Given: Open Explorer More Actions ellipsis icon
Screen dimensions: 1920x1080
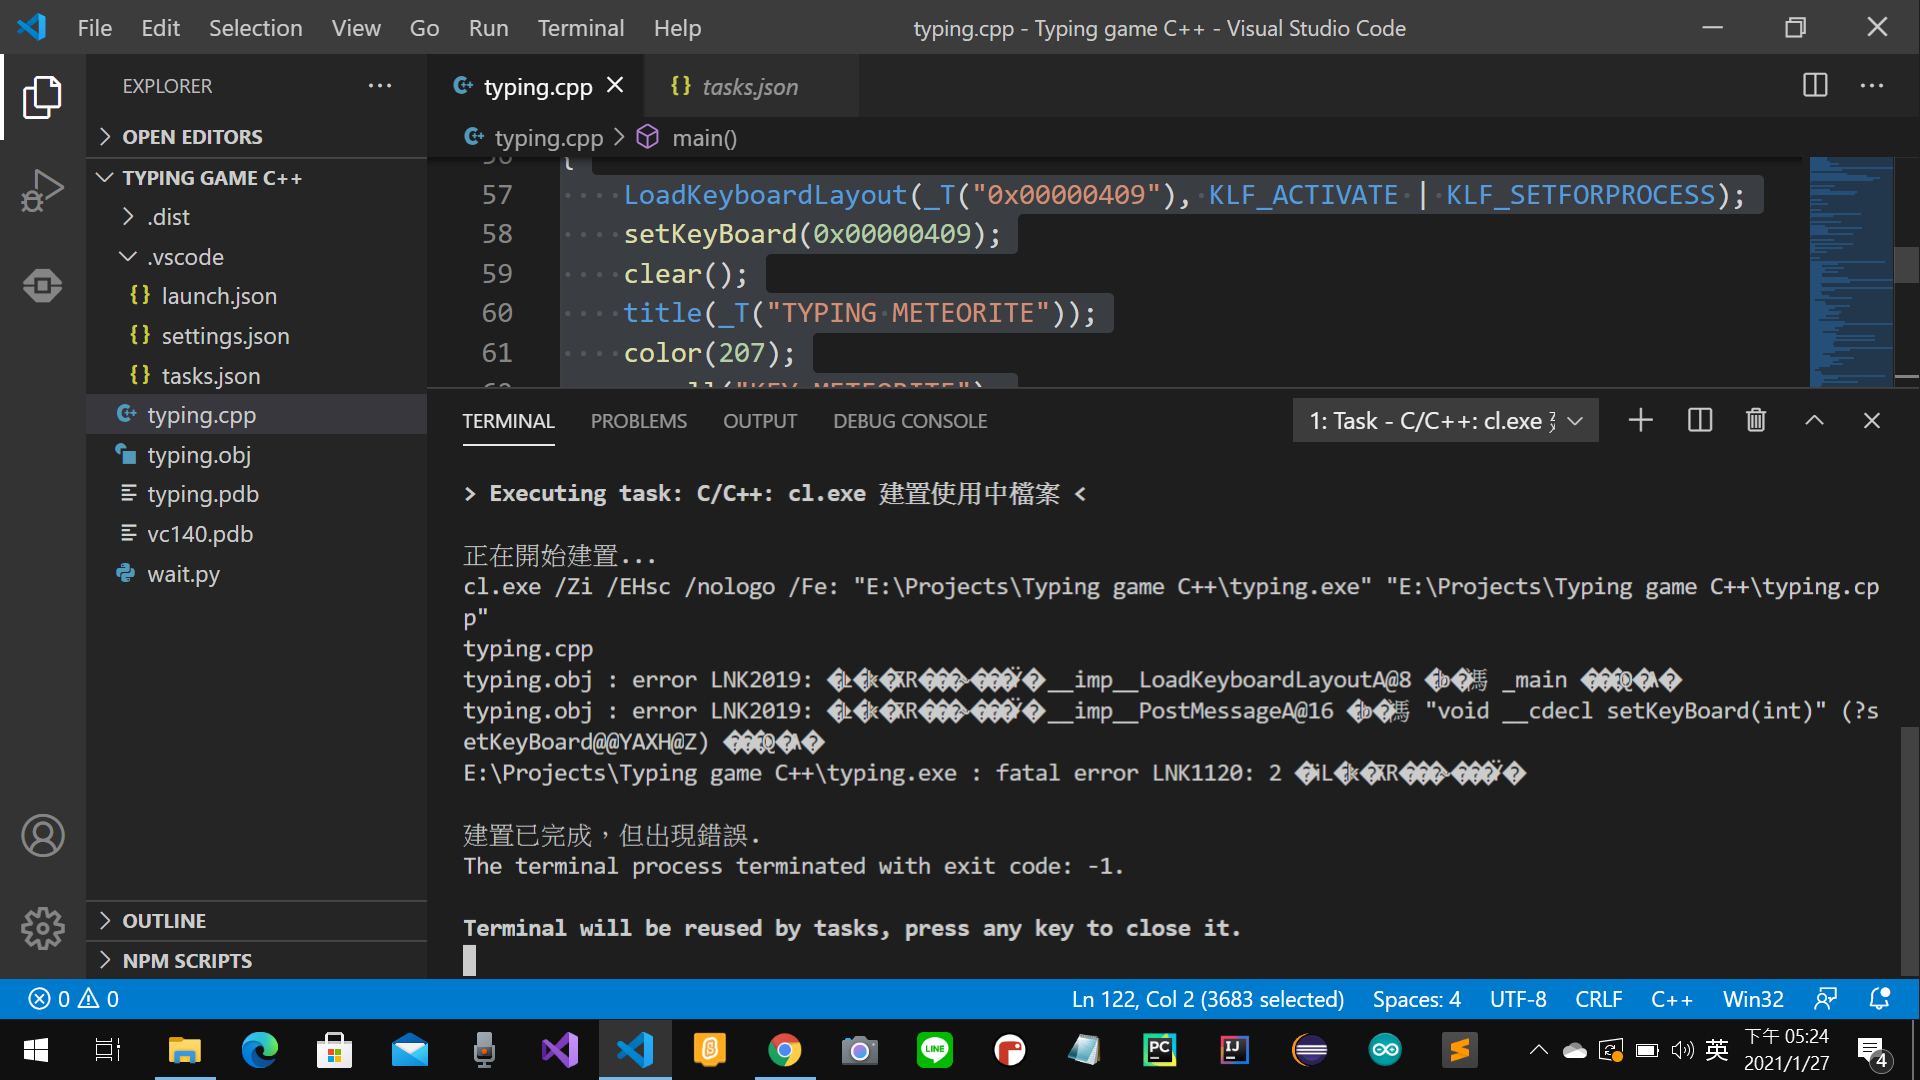Looking at the screenshot, I should [380, 86].
